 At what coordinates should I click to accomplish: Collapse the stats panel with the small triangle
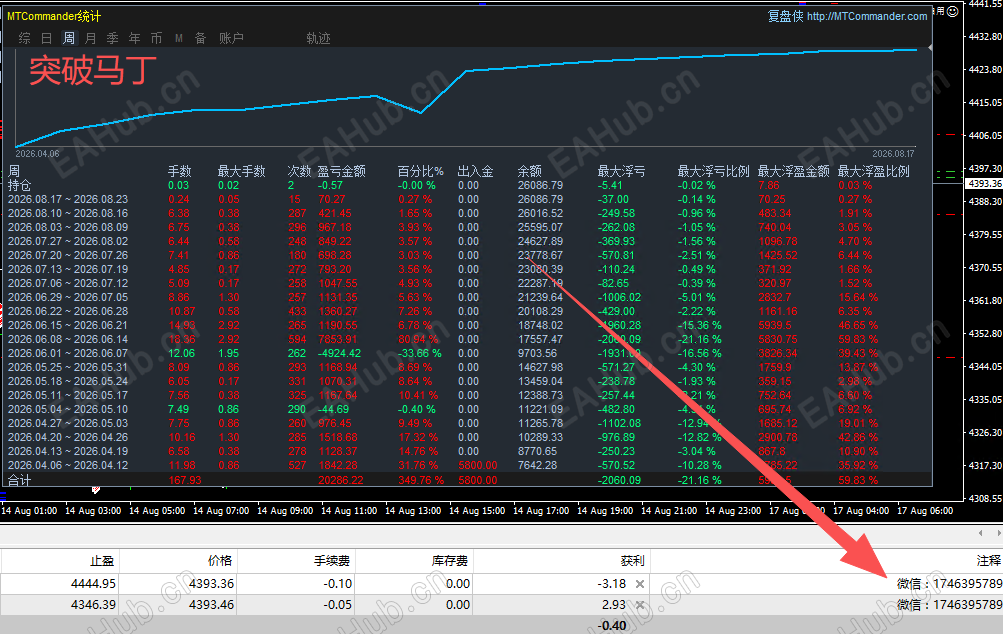(x=929, y=47)
